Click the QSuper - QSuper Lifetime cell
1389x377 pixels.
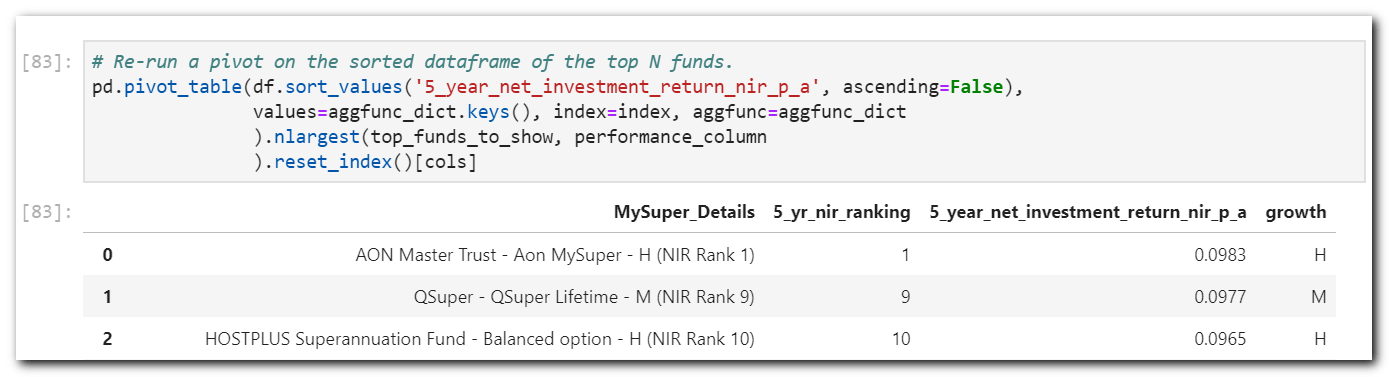[x=584, y=297]
